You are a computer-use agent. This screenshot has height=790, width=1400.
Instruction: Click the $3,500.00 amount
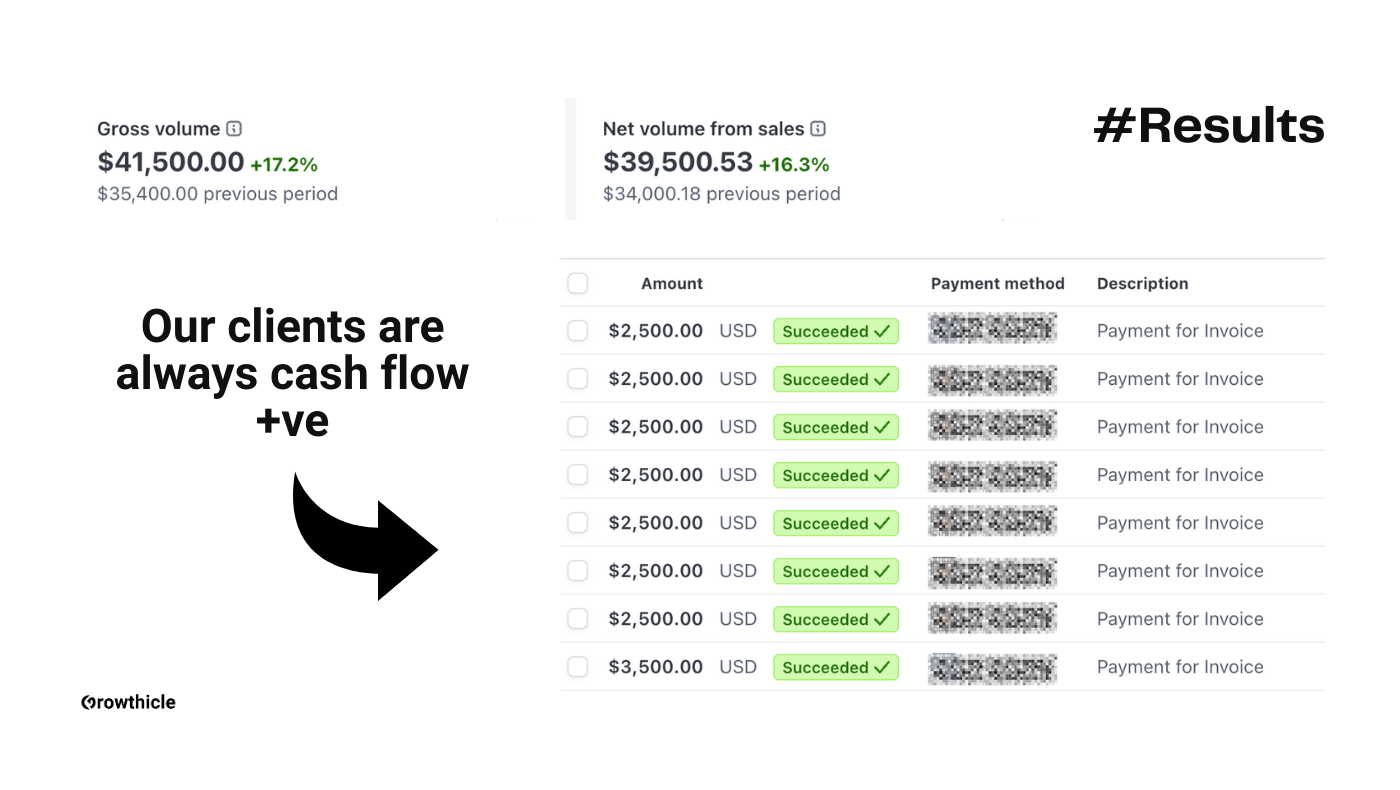click(655, 667)
